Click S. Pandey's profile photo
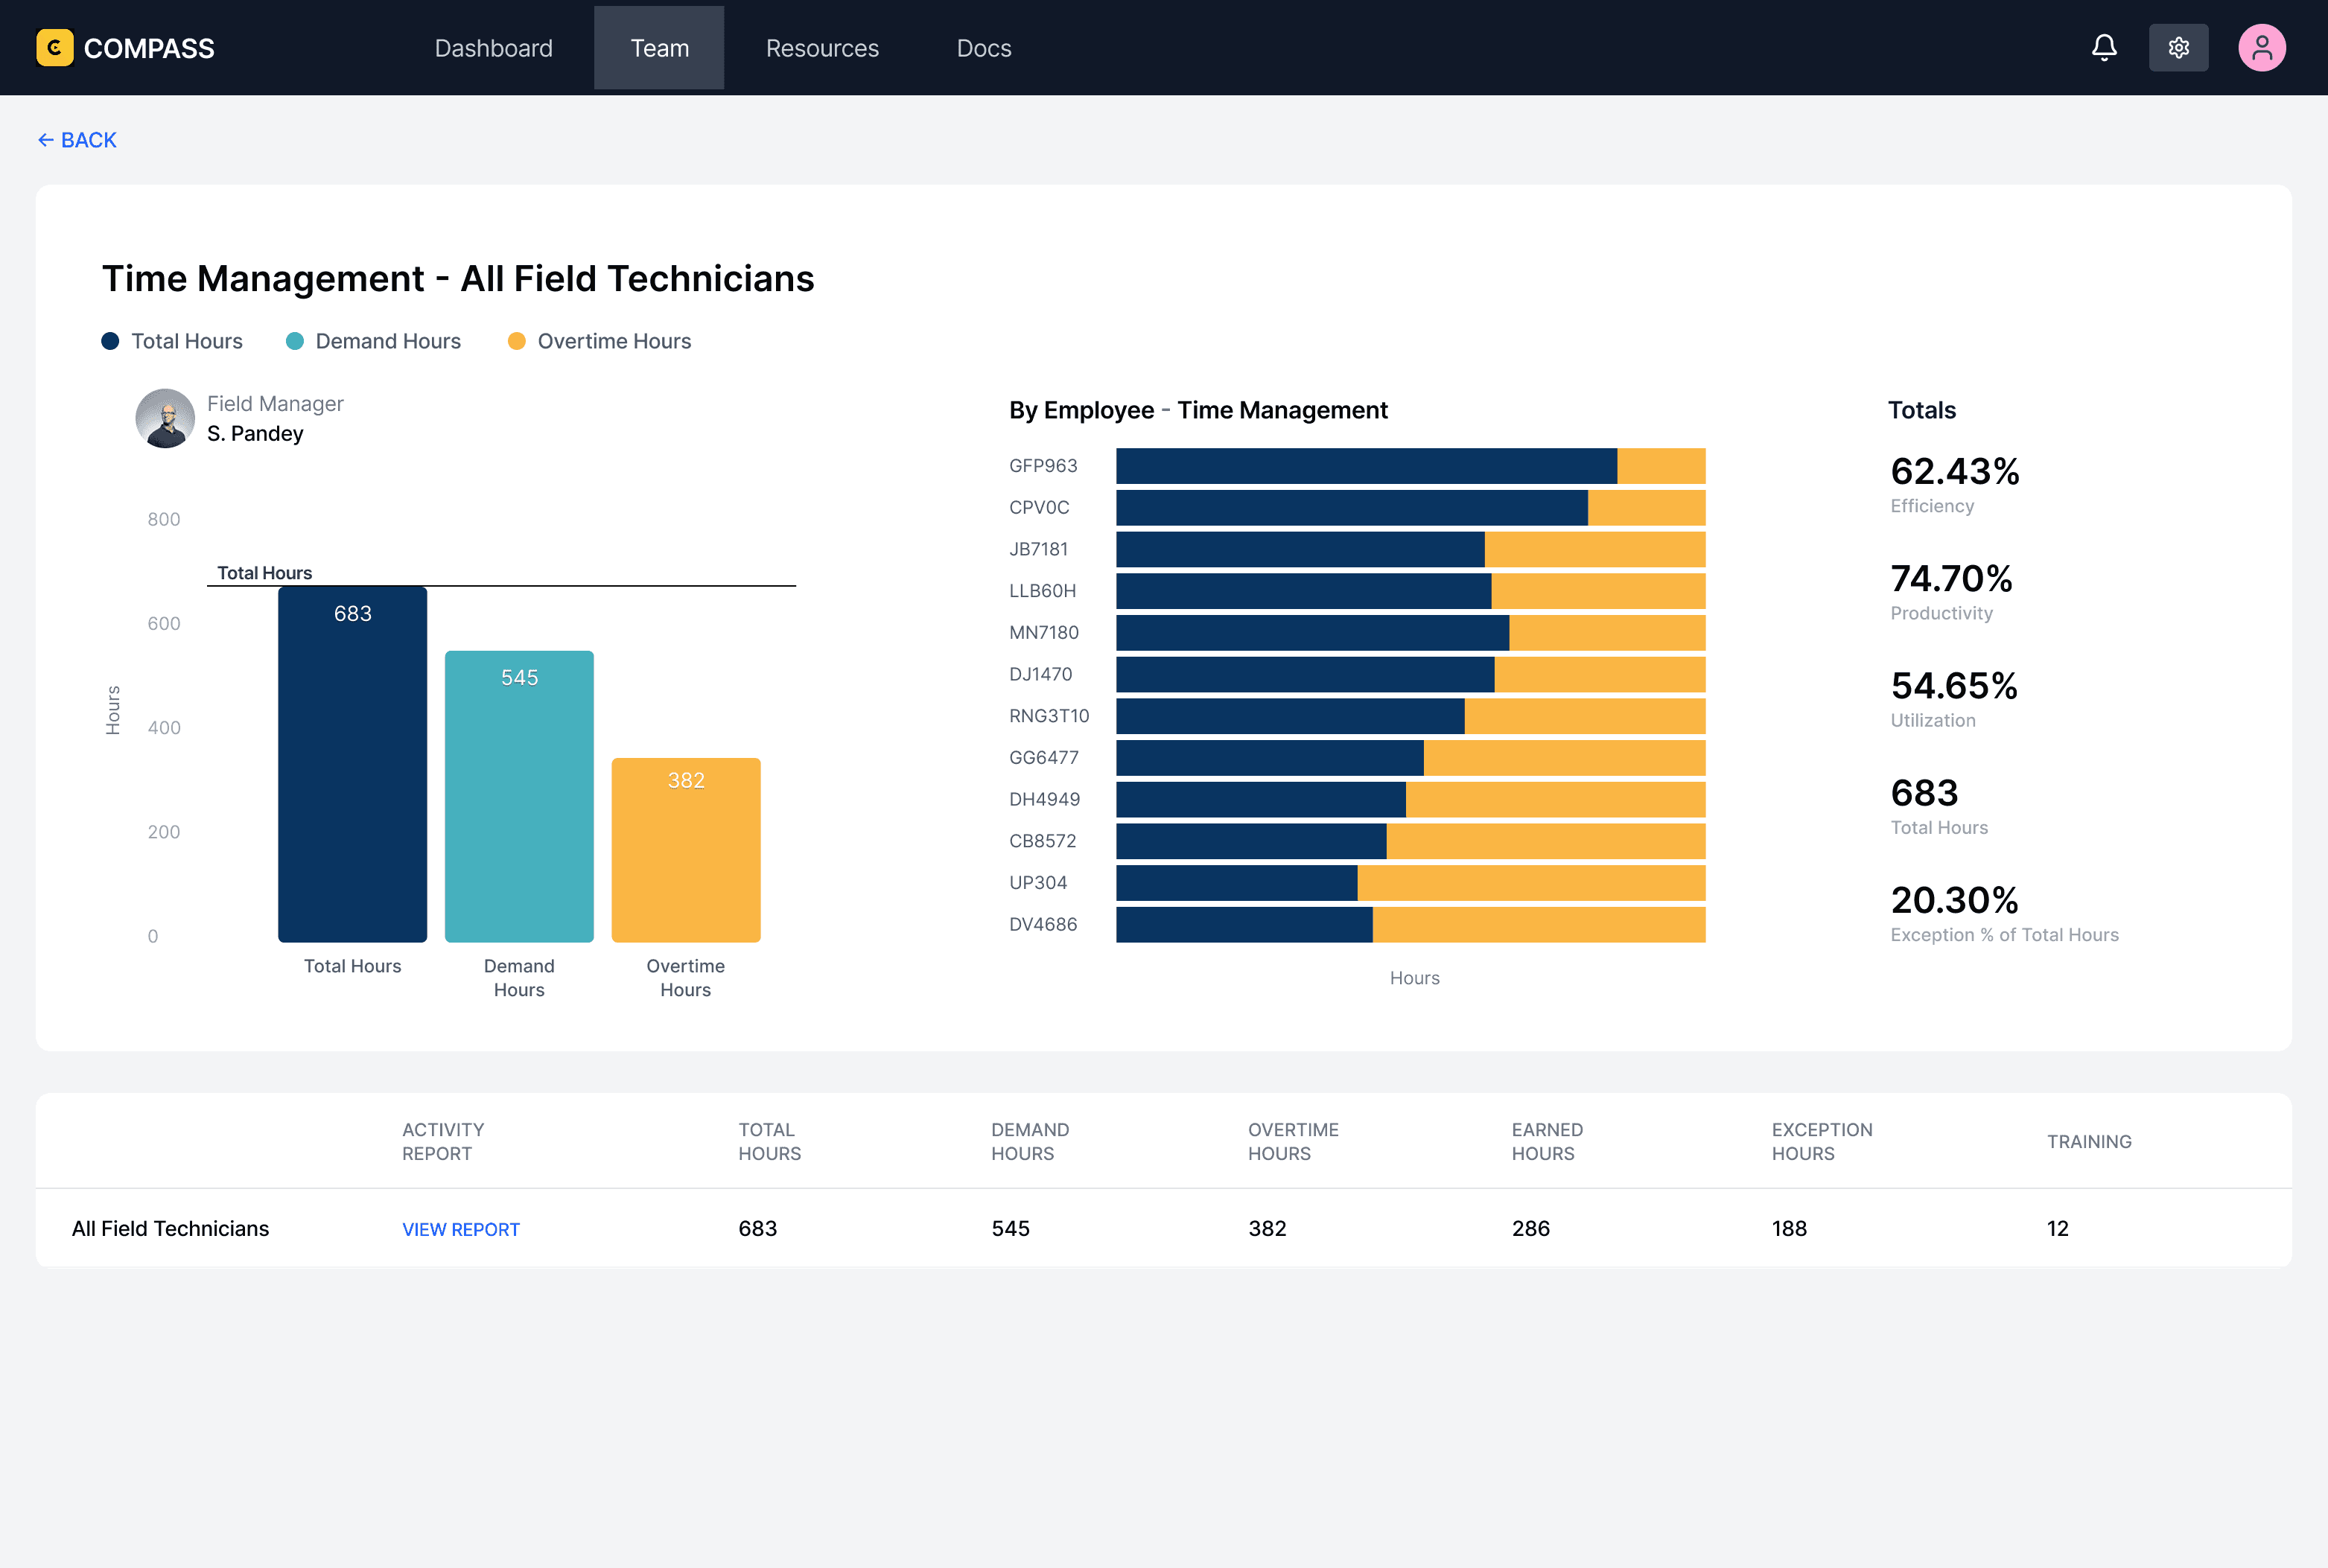This screenshot has height=1568, width=2328. (165, 418)
